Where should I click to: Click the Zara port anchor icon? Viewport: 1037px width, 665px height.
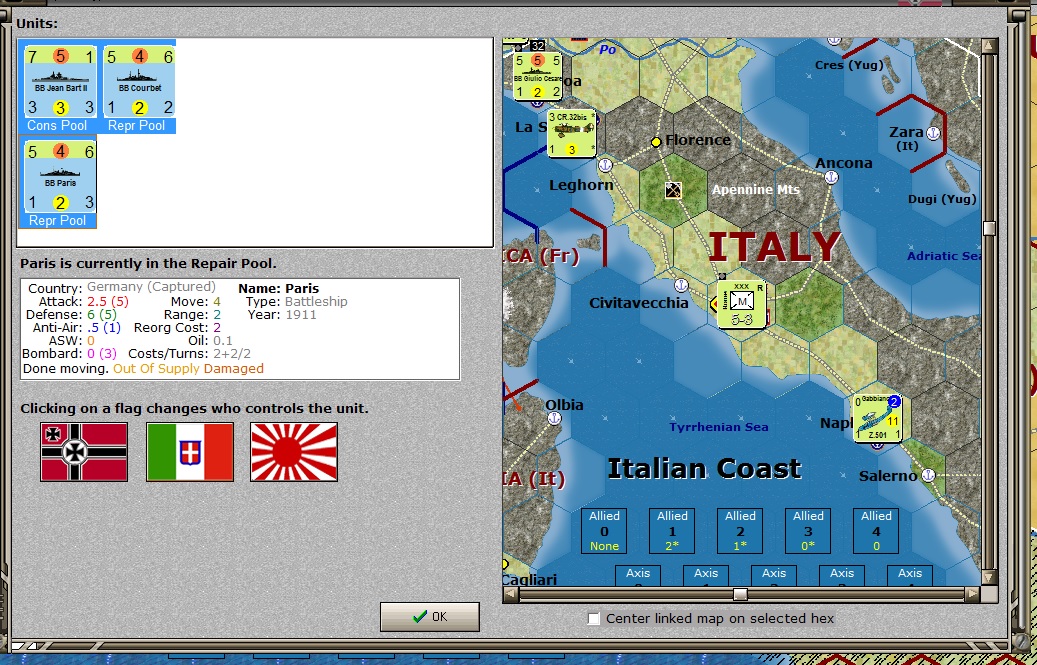pyautogui.click(x=933, y=133)
